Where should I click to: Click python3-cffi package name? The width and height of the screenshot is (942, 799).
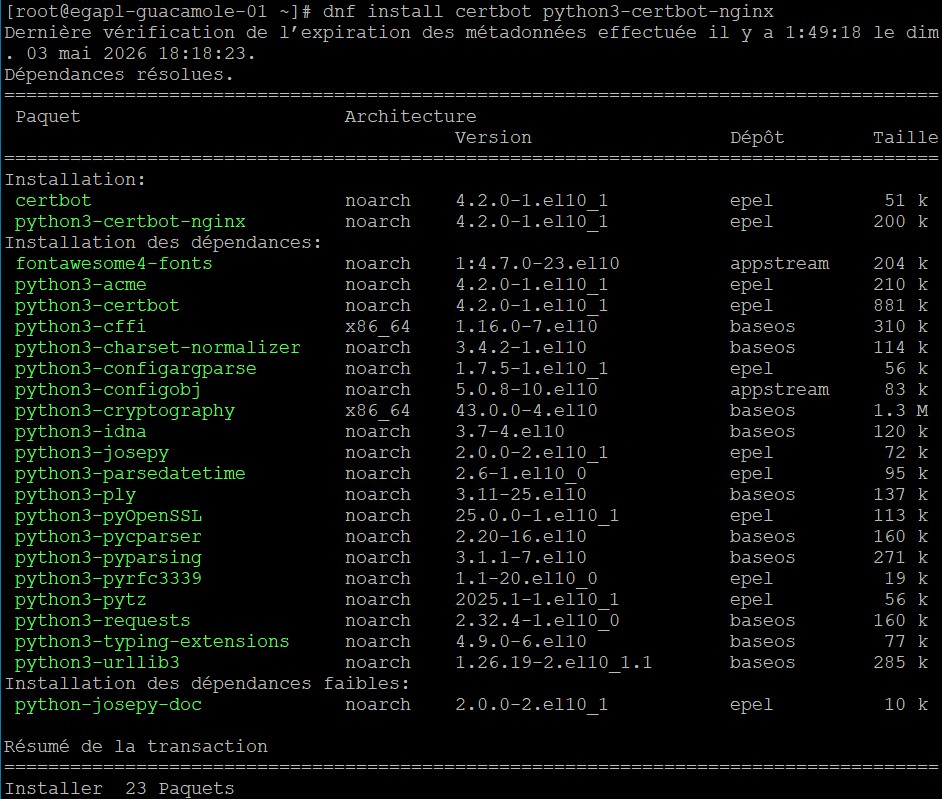[81, 327]
